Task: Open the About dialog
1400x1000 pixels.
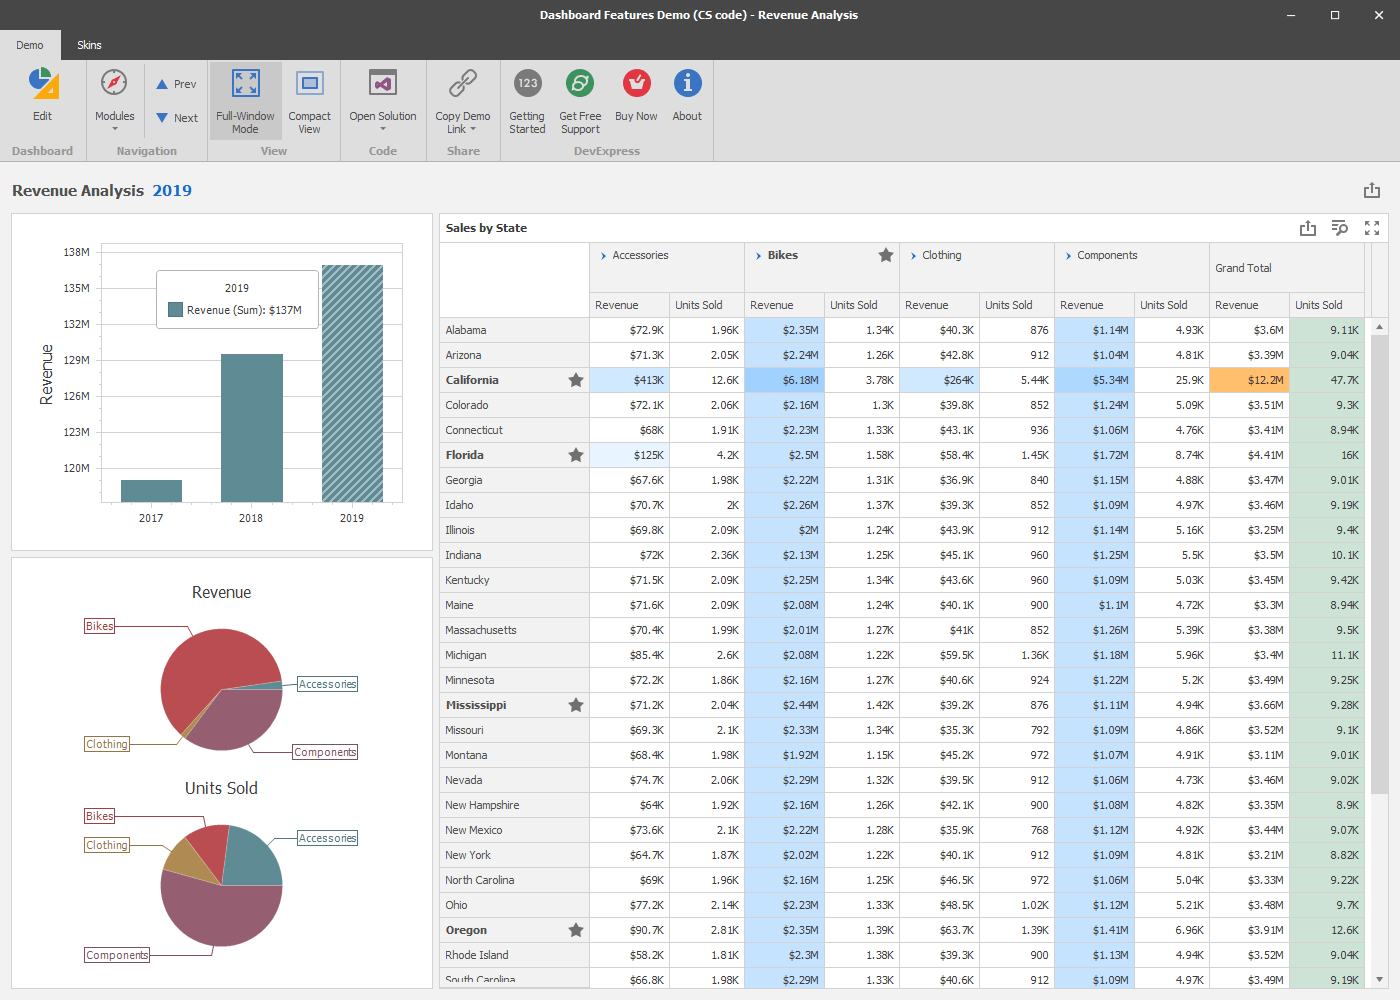Action: 687,83
